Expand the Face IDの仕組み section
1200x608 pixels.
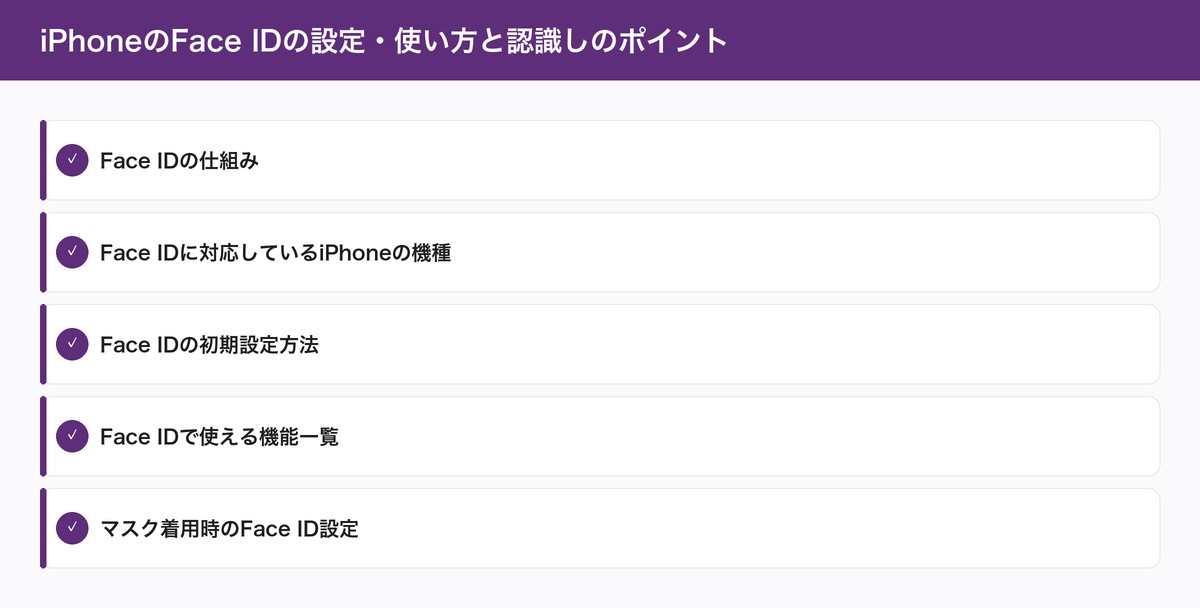tap(600, 160)
